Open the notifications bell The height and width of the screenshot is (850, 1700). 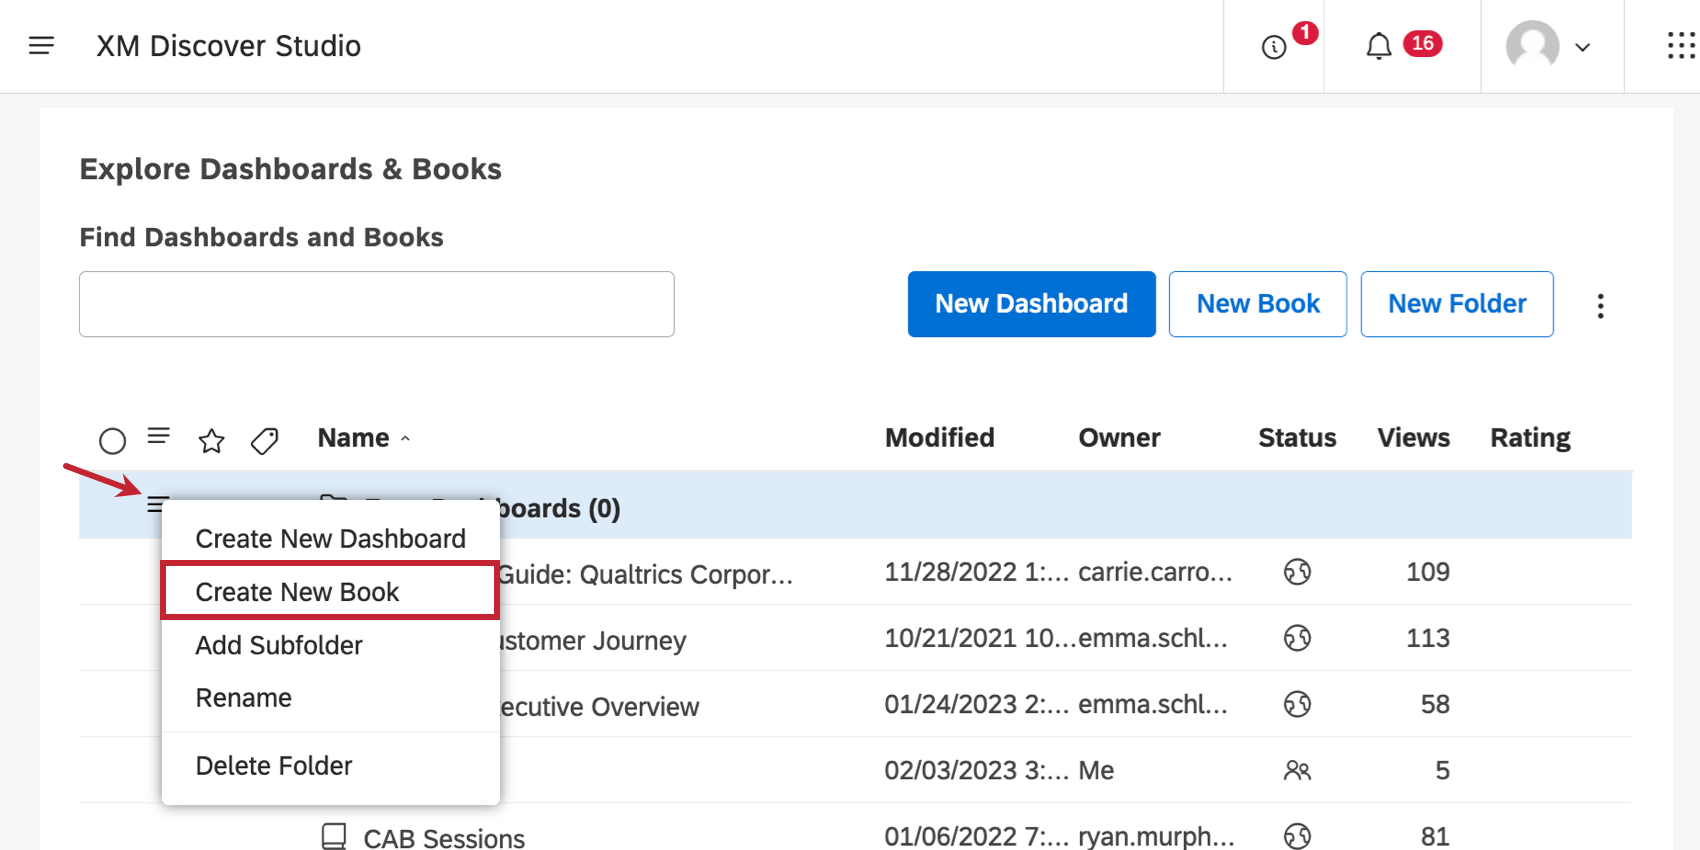coord(1379,46)
